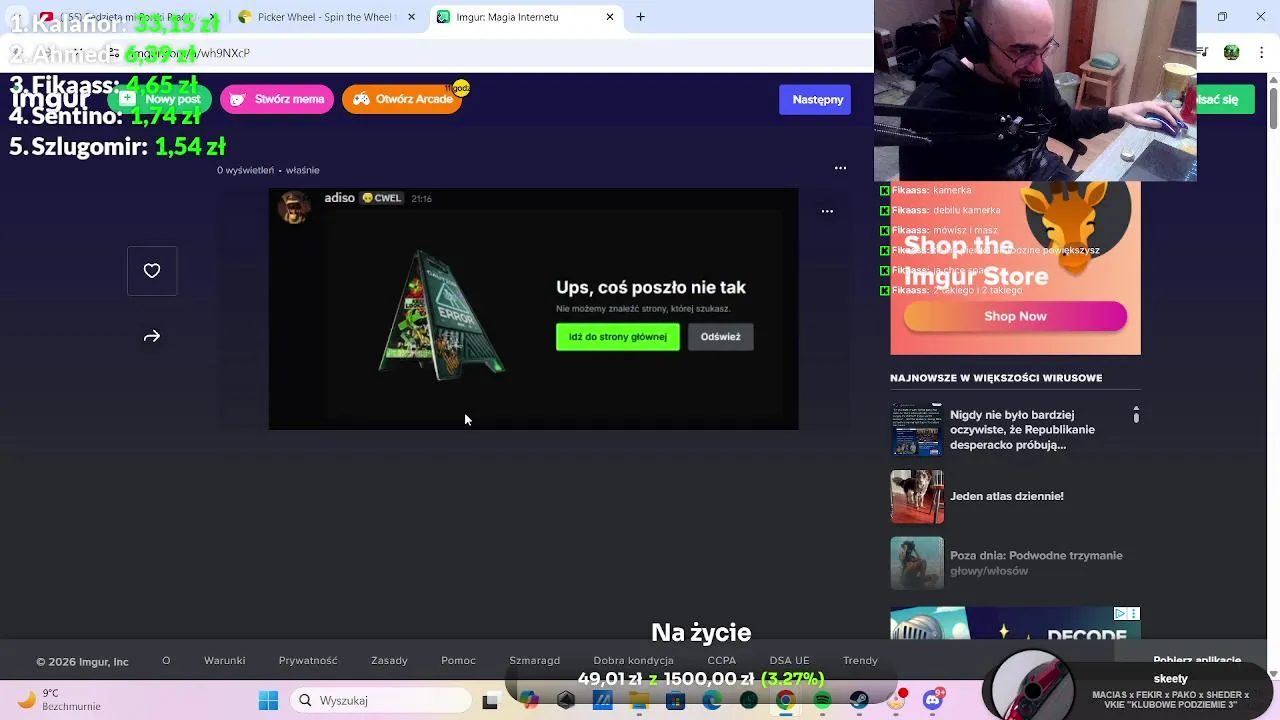The image size is (1280, 720).
Task: Open the CCPA footer link
Action: (x=722, y=661)
